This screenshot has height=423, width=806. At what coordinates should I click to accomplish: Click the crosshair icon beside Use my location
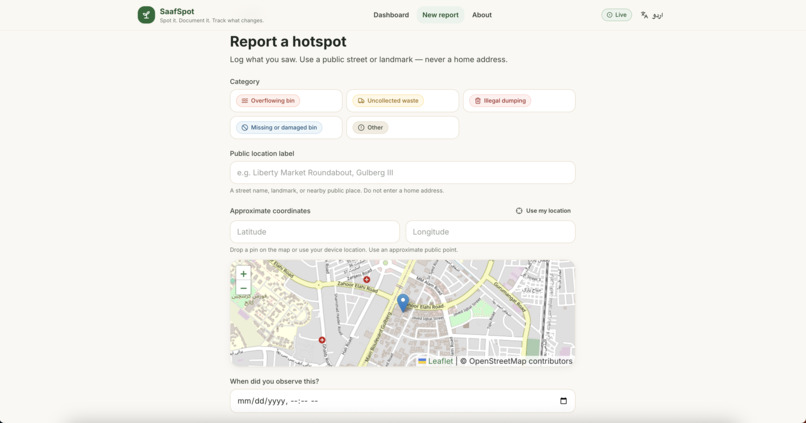click(x=519, y=211)
